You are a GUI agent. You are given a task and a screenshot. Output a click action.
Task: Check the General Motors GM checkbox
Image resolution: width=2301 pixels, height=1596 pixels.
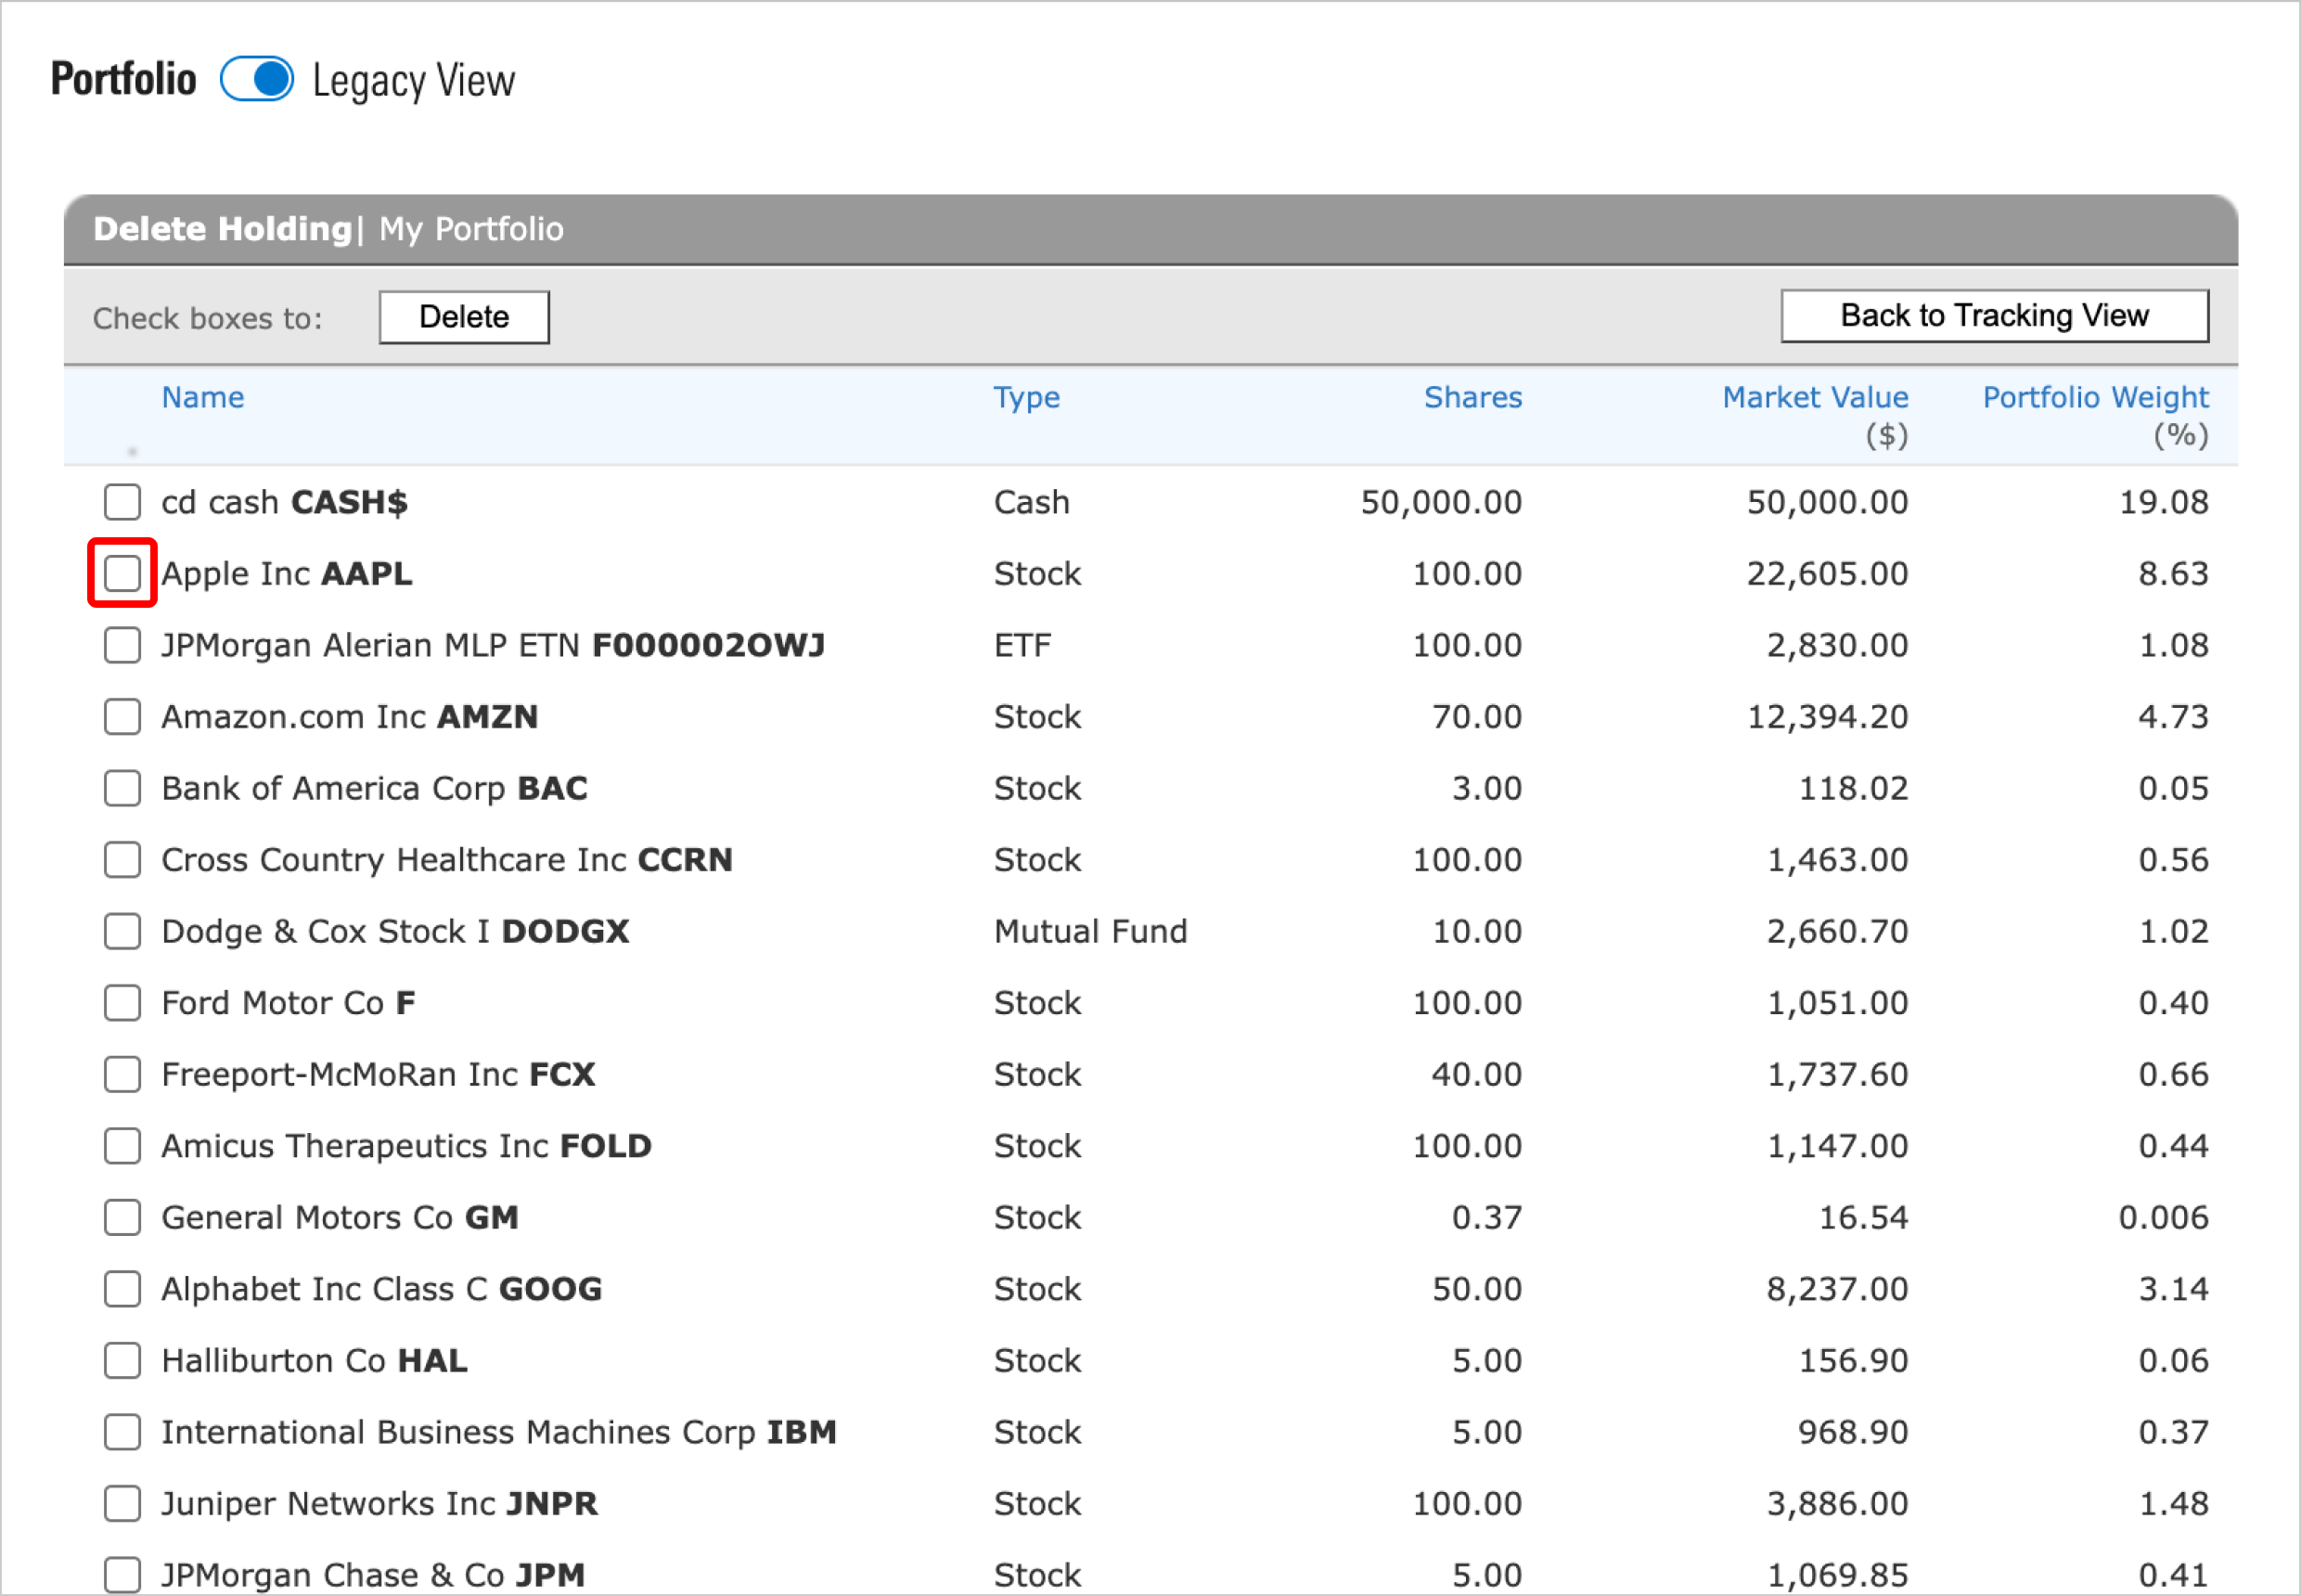point(122,1217)
